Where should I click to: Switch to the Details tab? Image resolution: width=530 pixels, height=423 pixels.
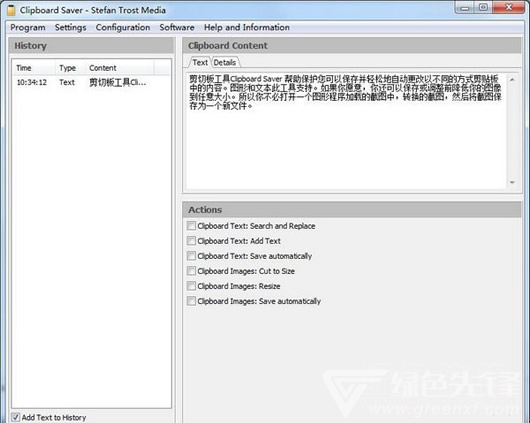pos(225,62)
